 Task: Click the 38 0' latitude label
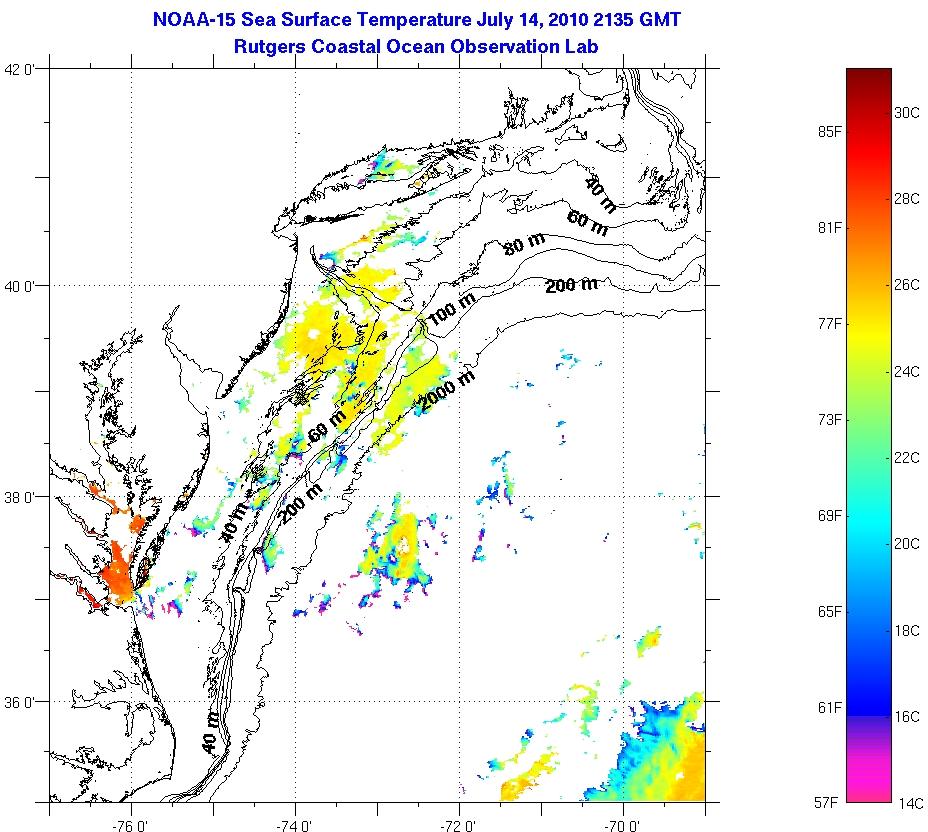click(x=19, y=497)
